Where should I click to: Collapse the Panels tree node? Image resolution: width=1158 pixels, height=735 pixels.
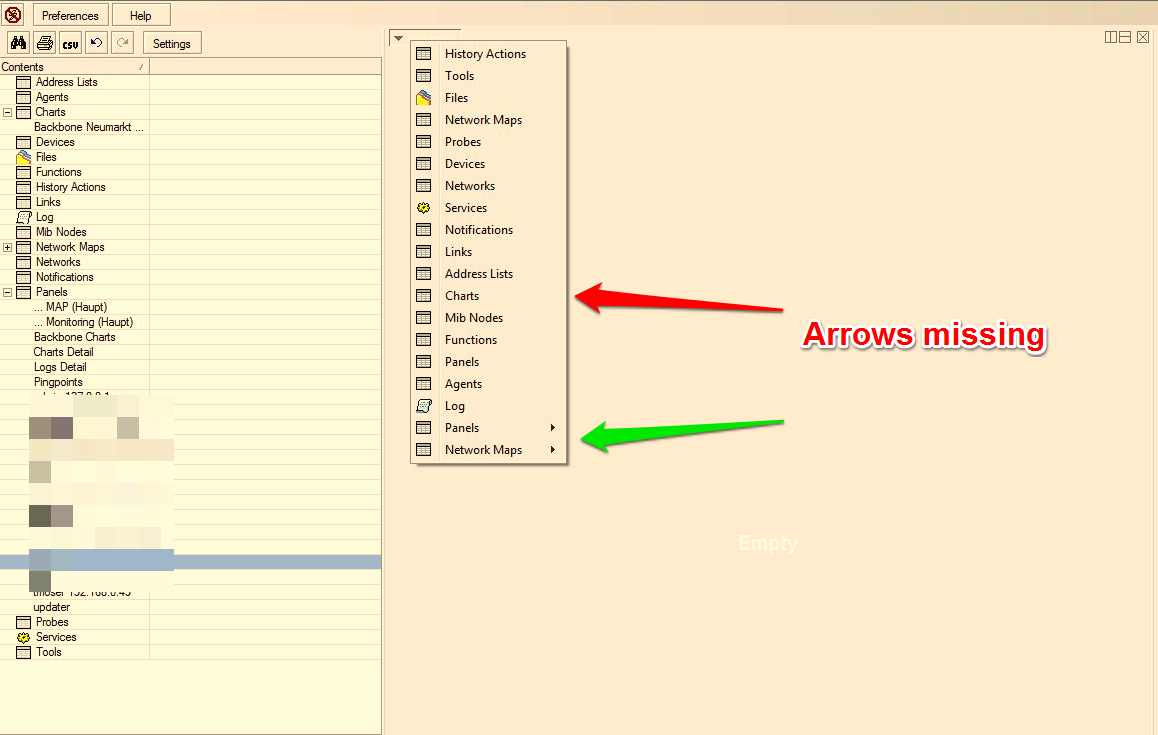click(7, 293)
